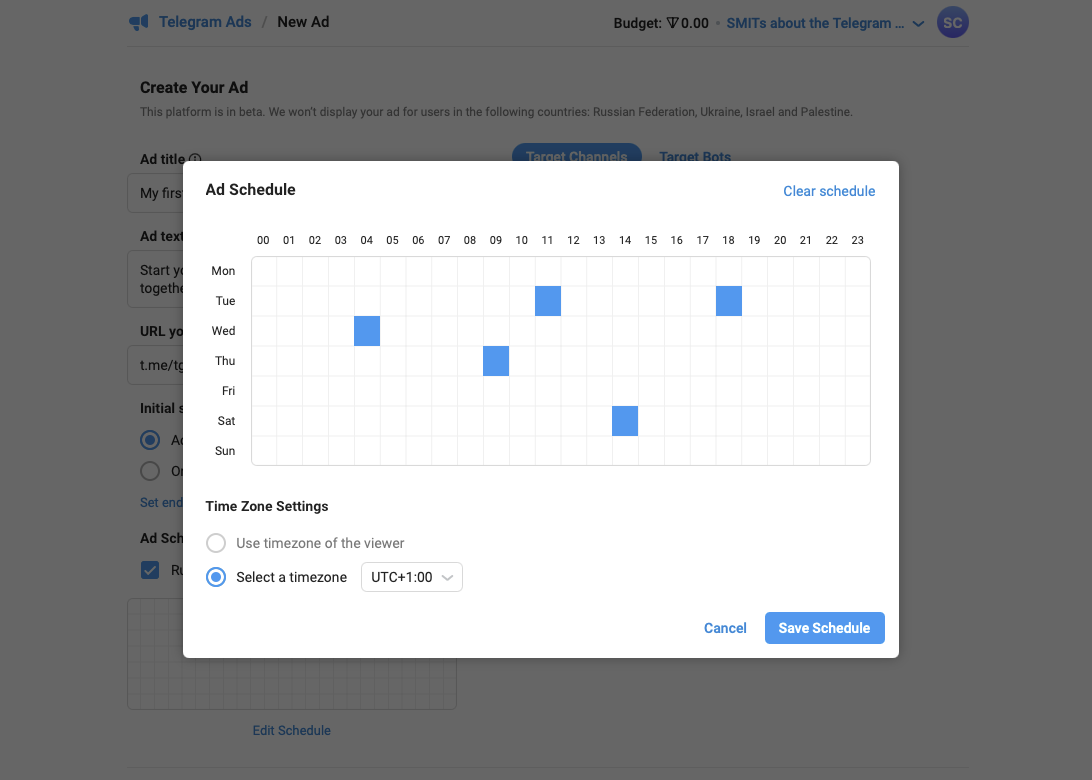Select 'Use timezone of the viewer' option
1092x780 pixels.
(216, 543)
